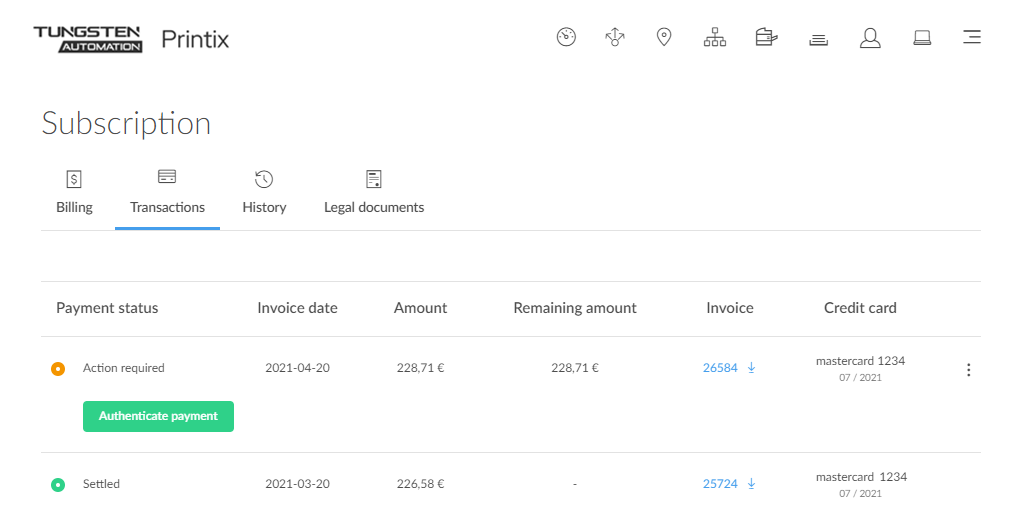Open the Print queues stacked-paper icon
This screenshot has height=531, width=1024.
point(818,39)
